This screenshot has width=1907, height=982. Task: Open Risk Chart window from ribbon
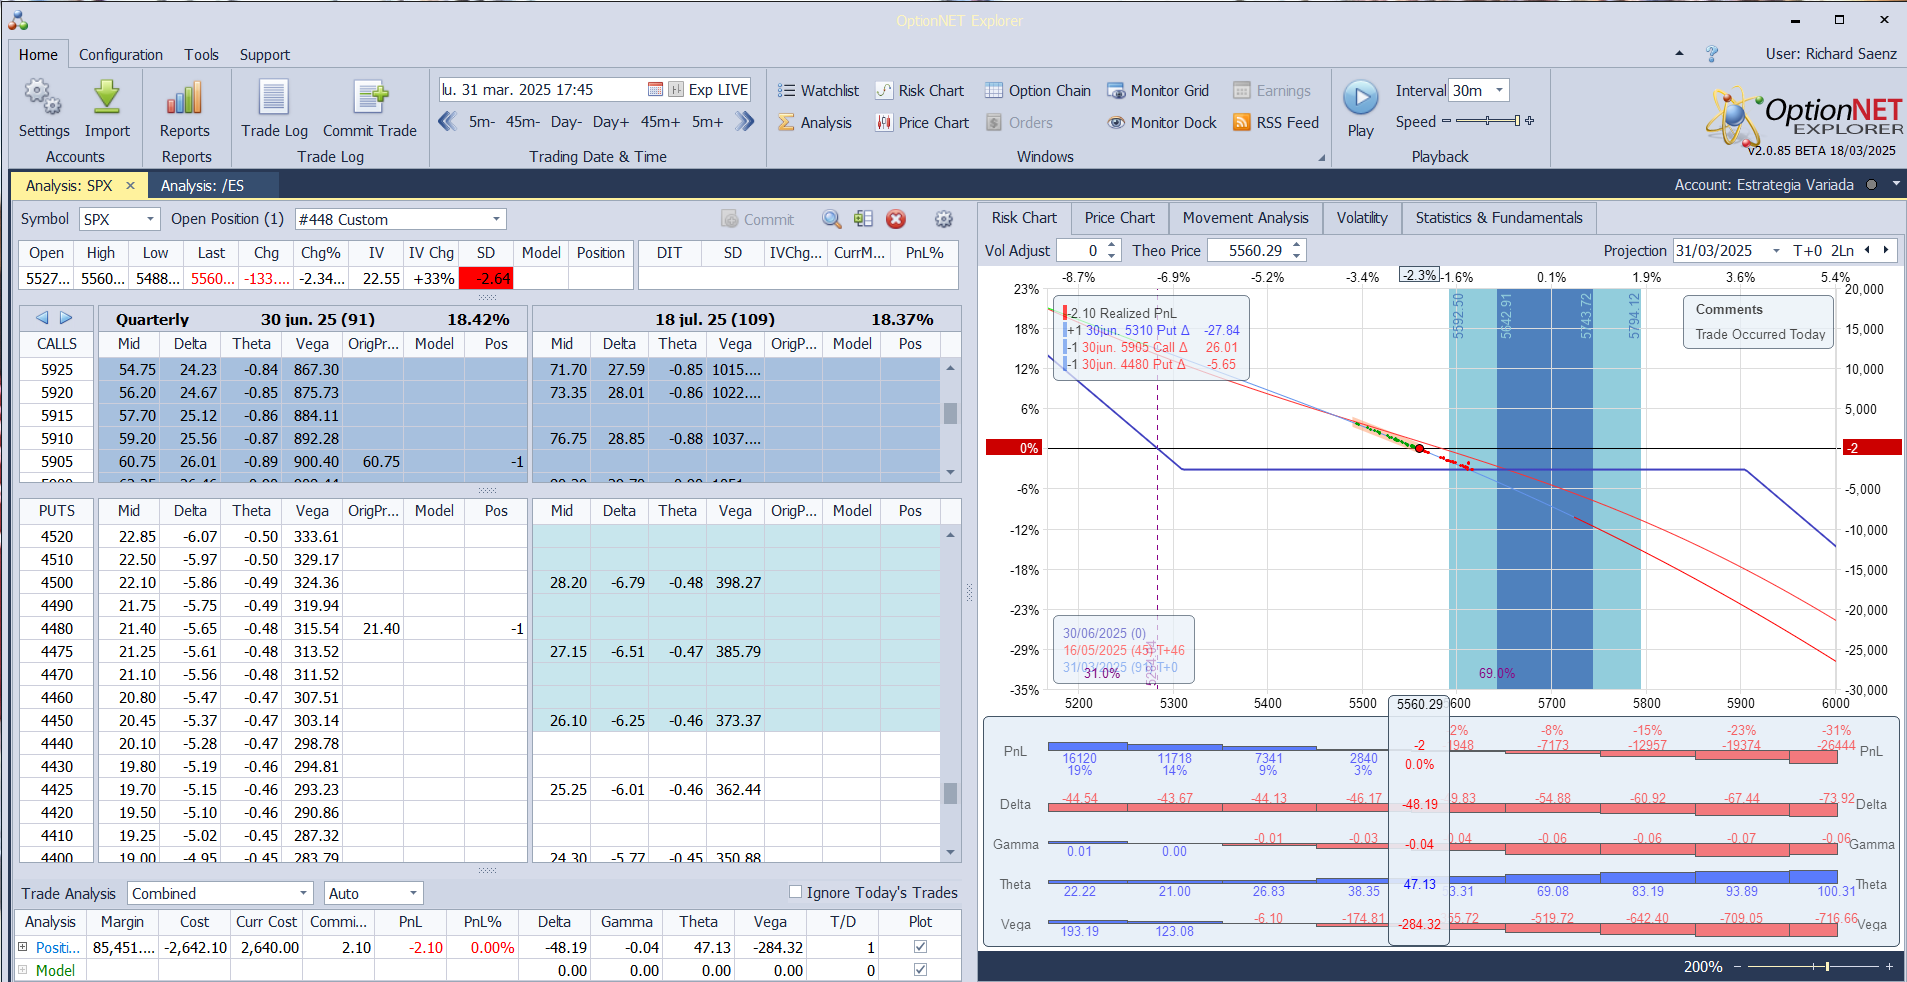pos(920,90)
